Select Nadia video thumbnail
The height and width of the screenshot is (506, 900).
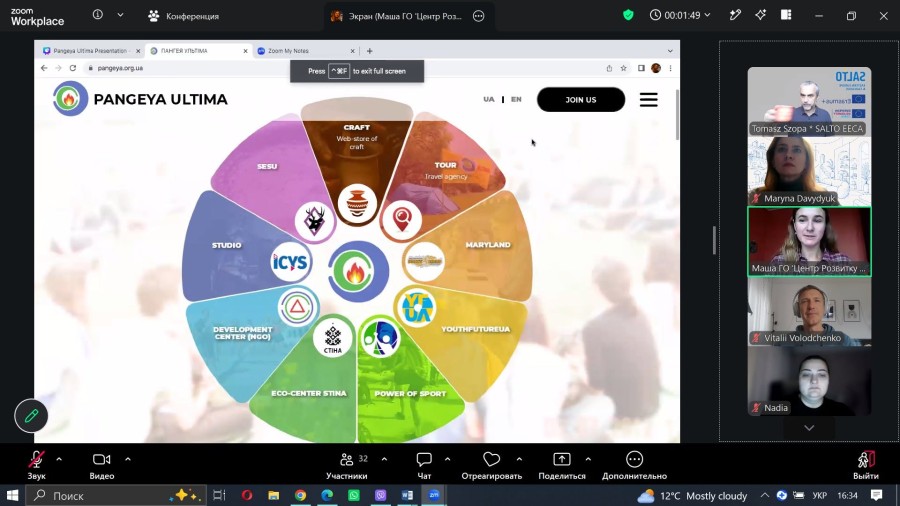coord(809,382)
